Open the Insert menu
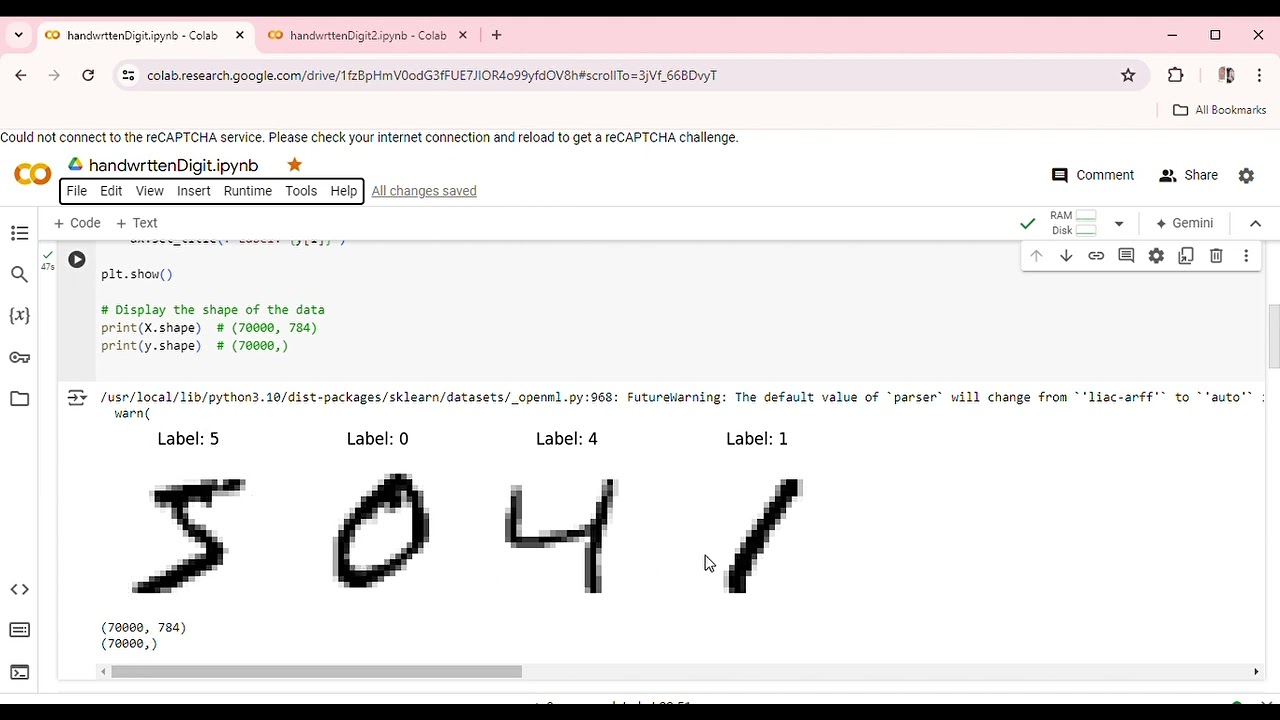 click(194, 191)
